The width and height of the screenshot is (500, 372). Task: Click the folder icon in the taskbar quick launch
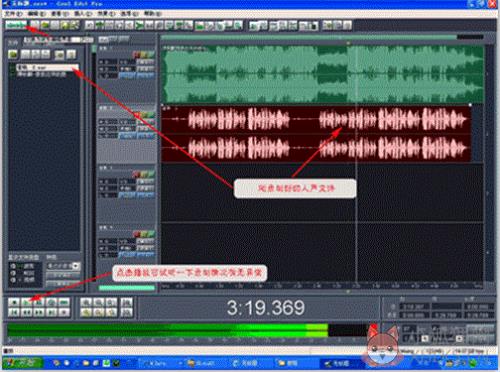tap(86, 363)
